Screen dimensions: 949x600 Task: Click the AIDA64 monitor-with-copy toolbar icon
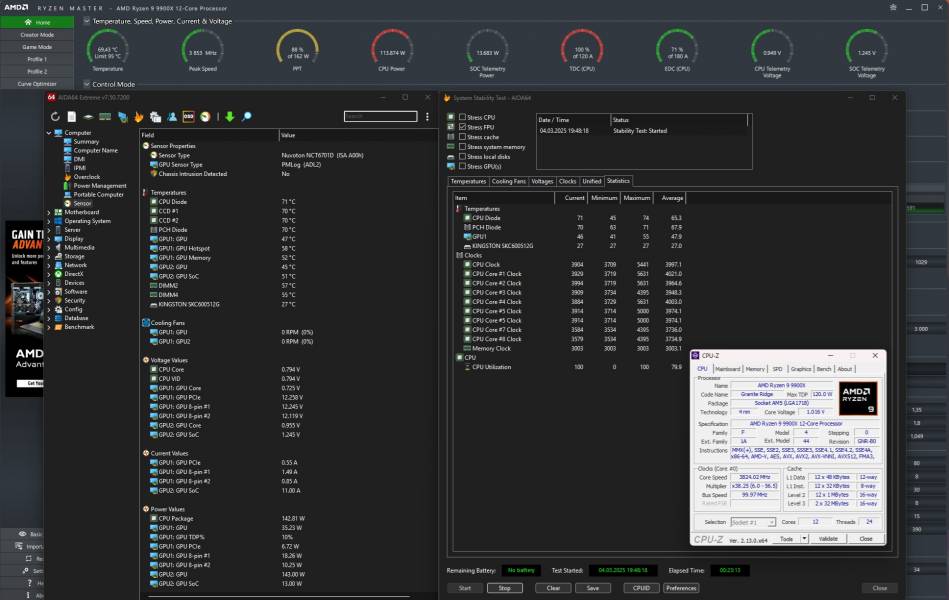point(156,117)
